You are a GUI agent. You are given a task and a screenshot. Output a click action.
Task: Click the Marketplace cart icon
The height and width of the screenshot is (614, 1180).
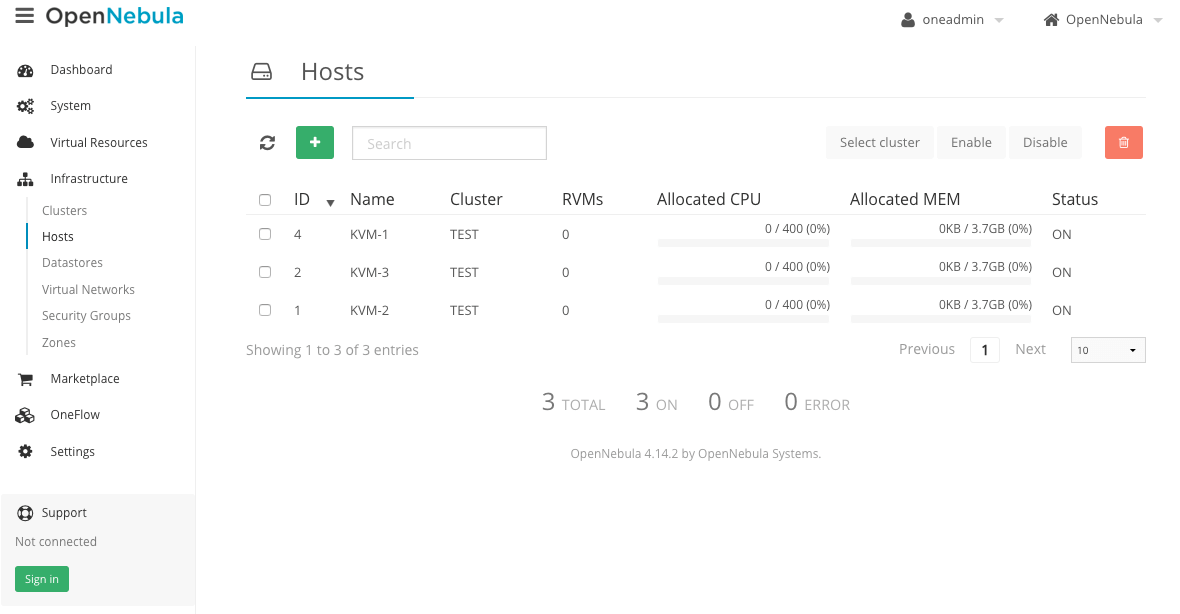(x=26, y=379)
